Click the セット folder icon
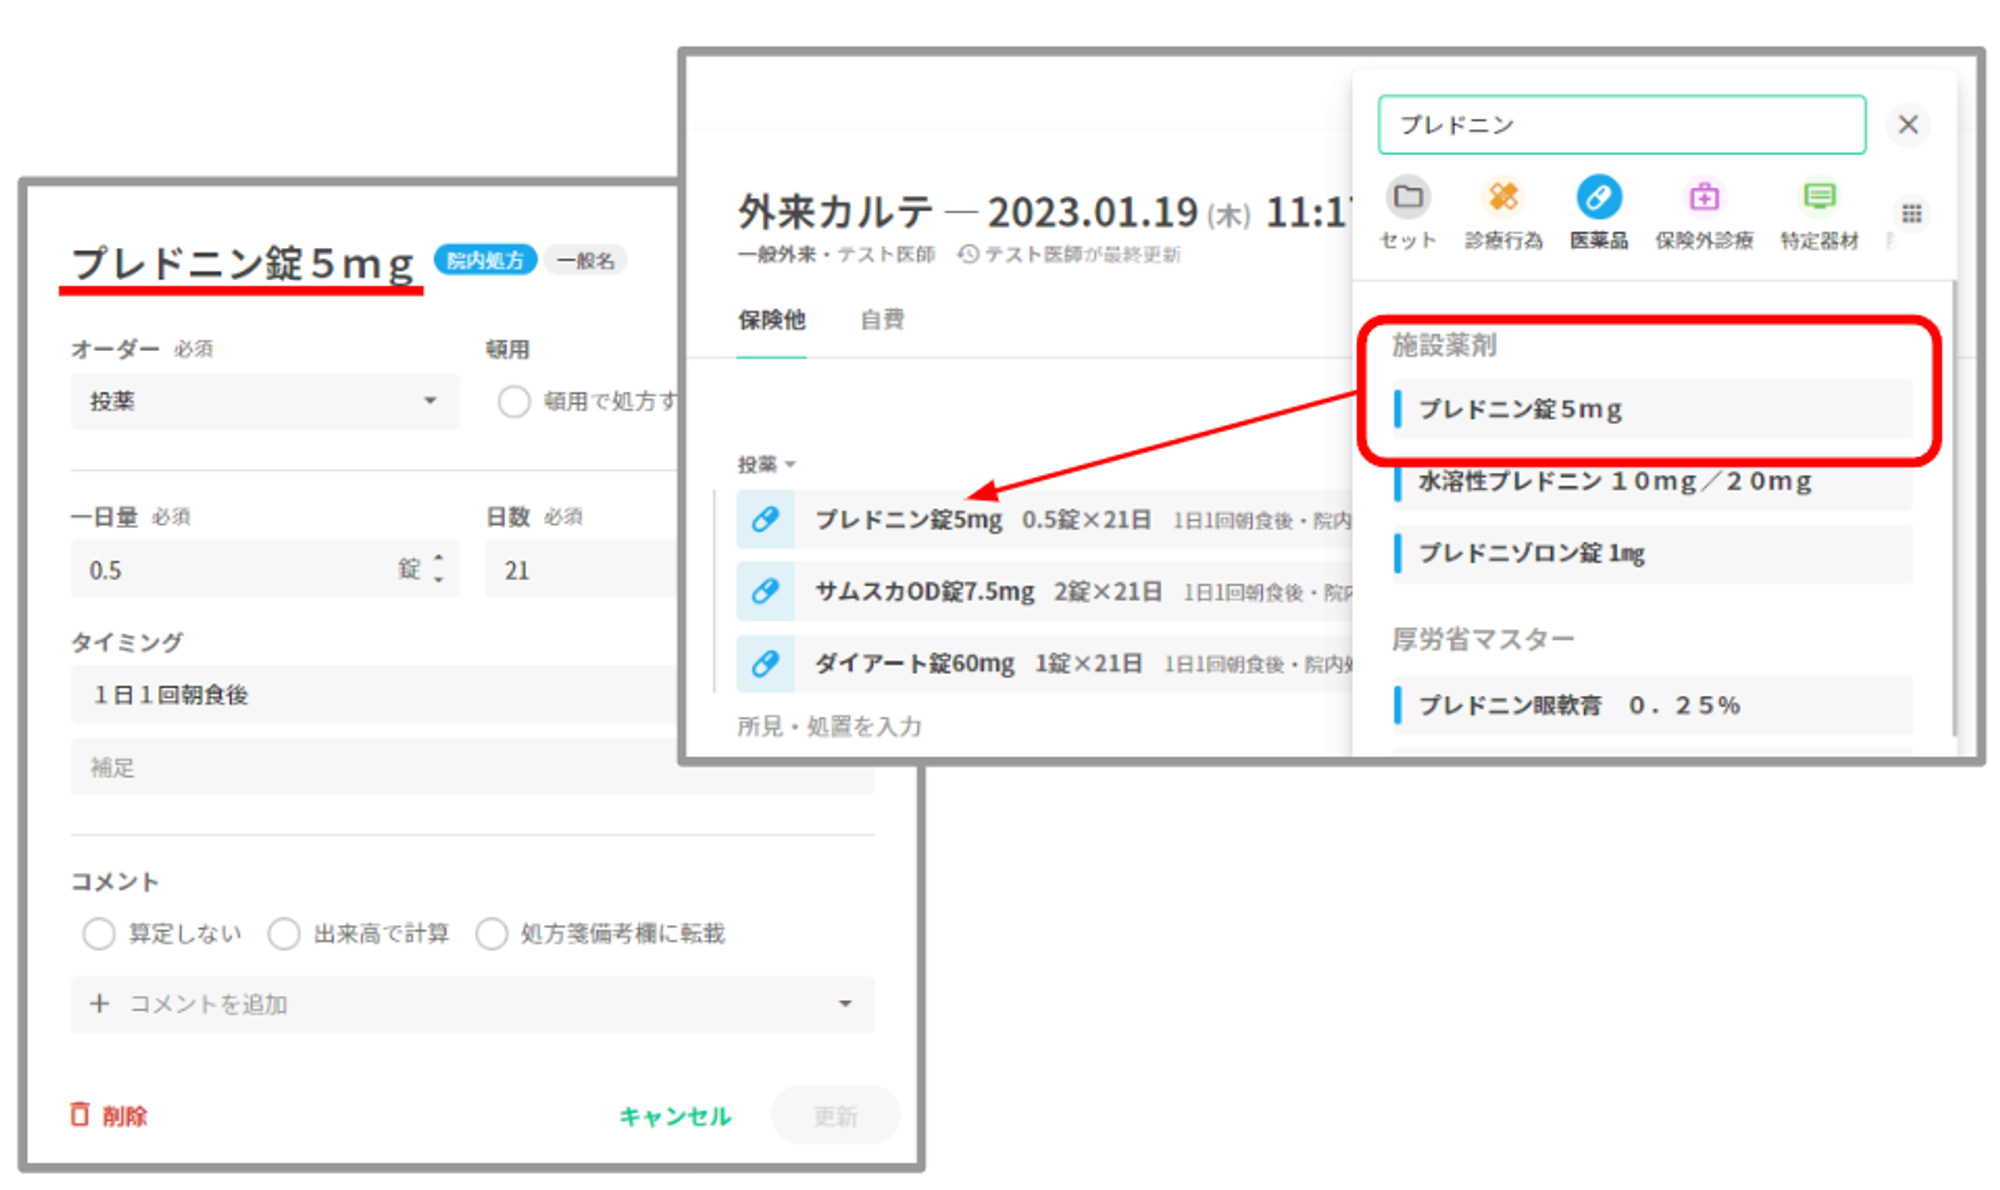This screenshot has height=1190, width=2000. click(x=1408, y=197)
